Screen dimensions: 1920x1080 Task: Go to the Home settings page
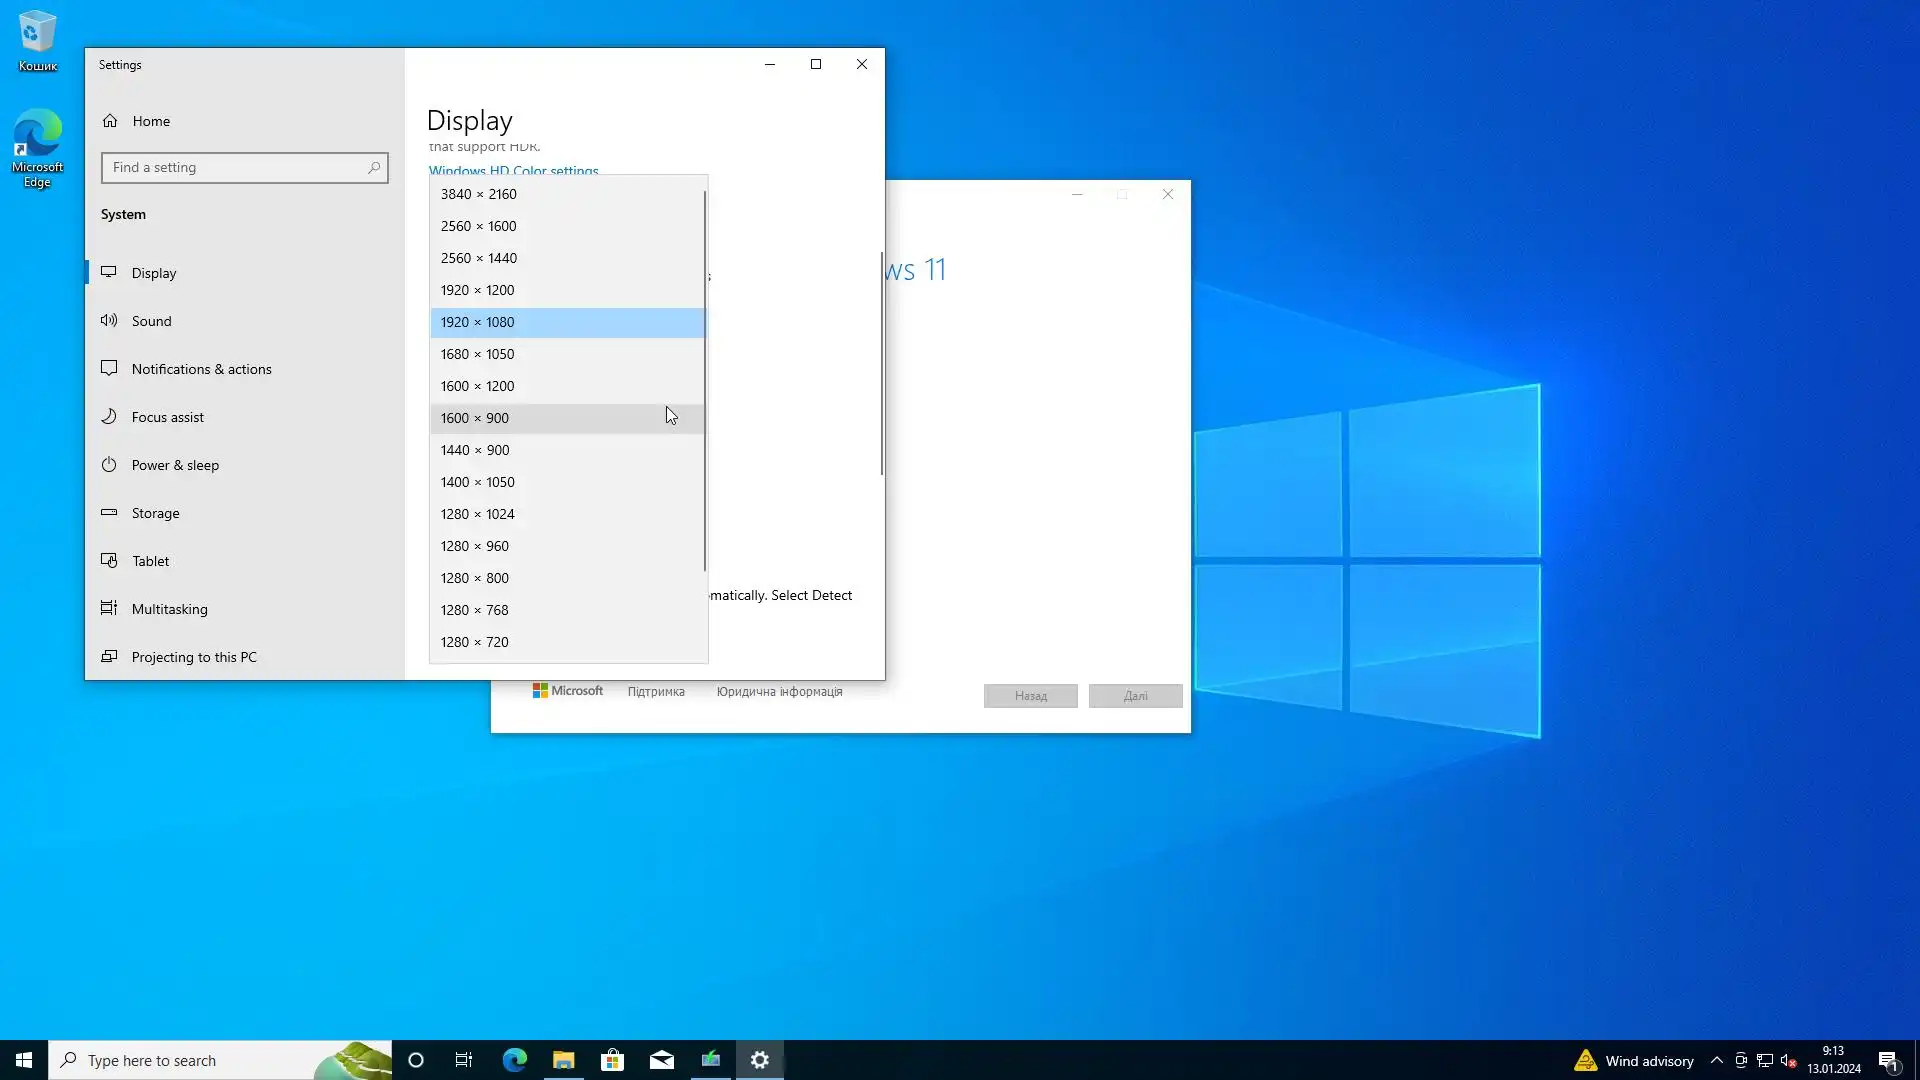tap(150, 121)
